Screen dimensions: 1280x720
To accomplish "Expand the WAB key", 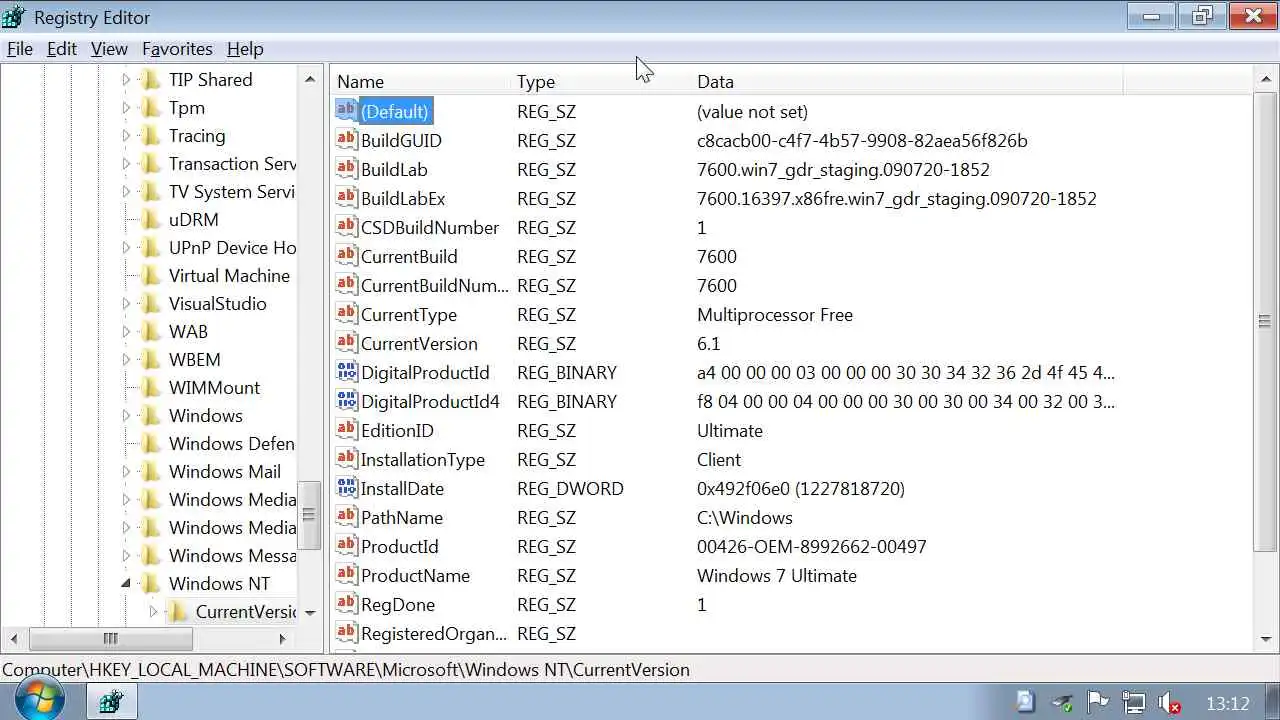I will pos(126,331).
